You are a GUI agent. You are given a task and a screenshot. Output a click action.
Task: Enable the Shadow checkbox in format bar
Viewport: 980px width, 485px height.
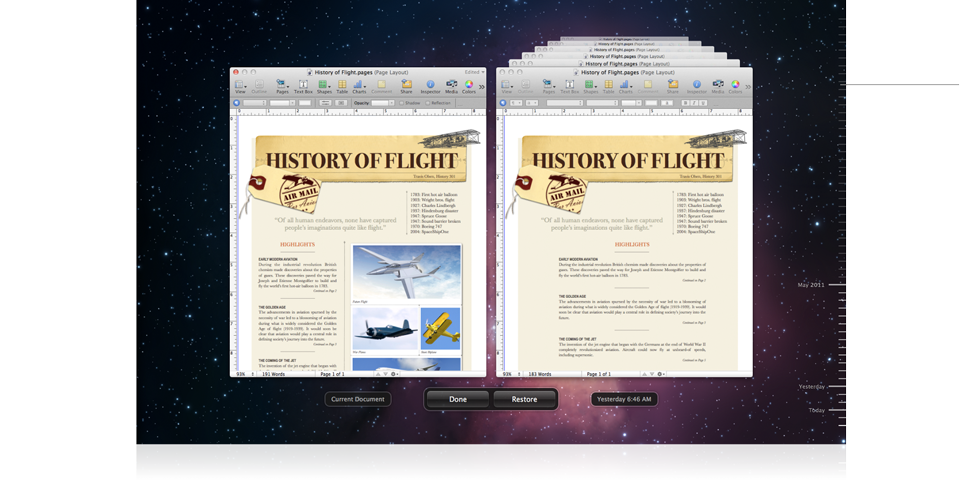[402, 103]
